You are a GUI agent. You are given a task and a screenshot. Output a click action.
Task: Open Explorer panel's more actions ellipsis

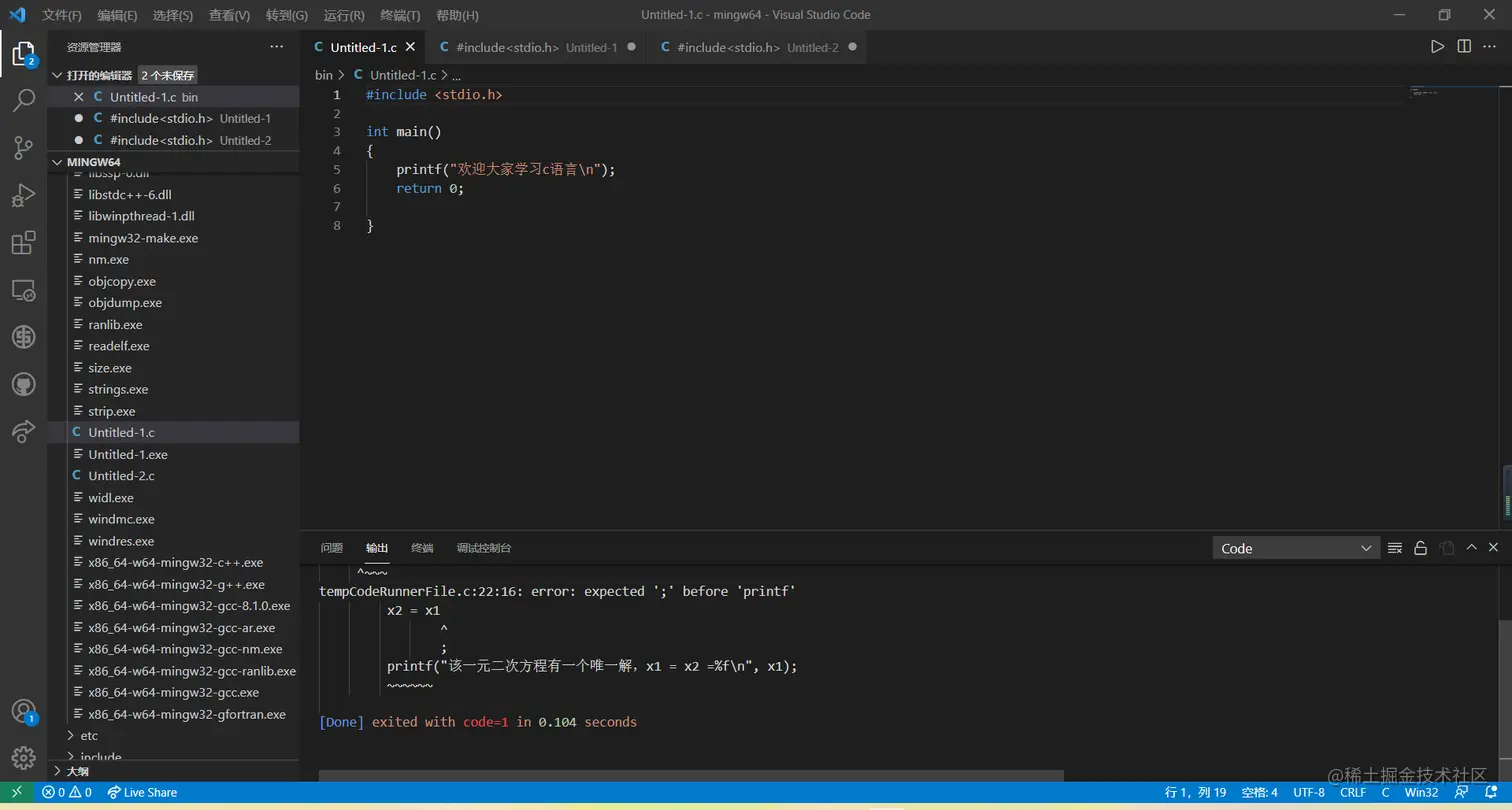click(x=277, y=47)
